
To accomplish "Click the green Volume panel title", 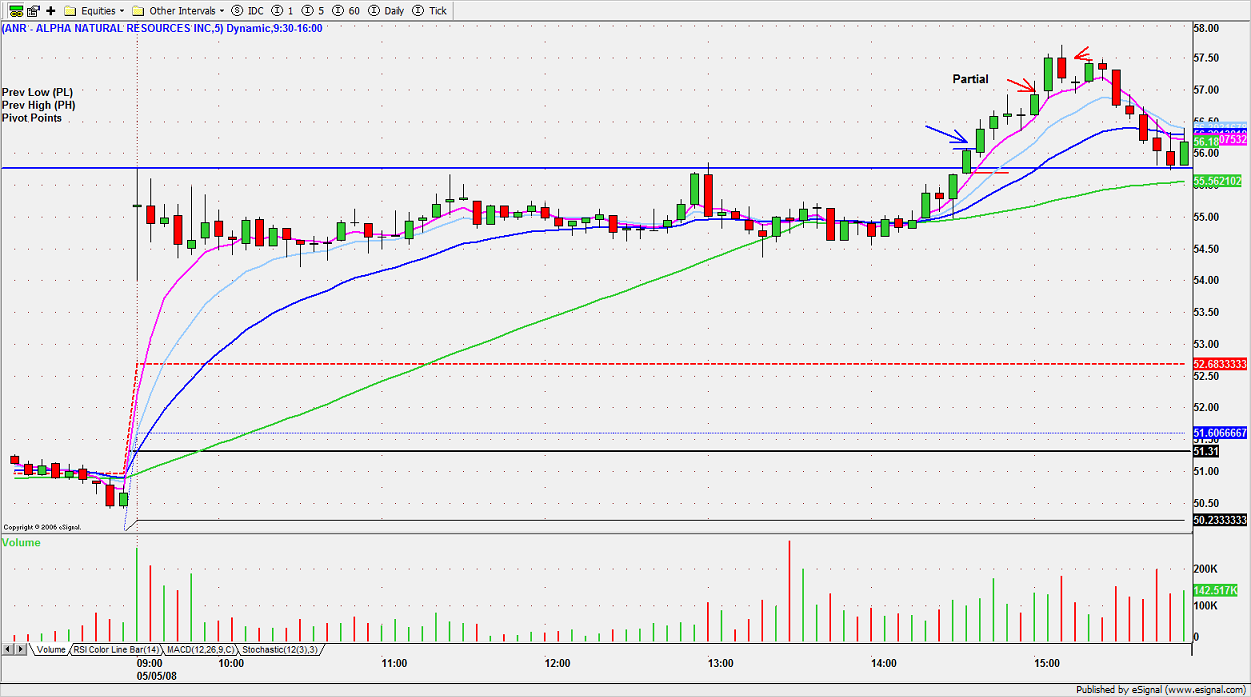I will 22,542.
